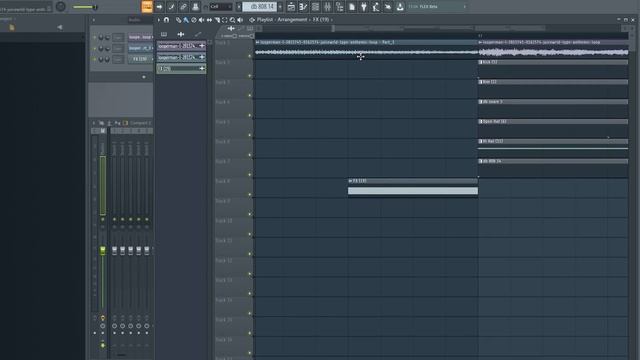Image resolution: width=640 pixels, height=360 pixels.
Task: Select the Zoom magnifier tool in playlist
Action: tap(232, 20)
